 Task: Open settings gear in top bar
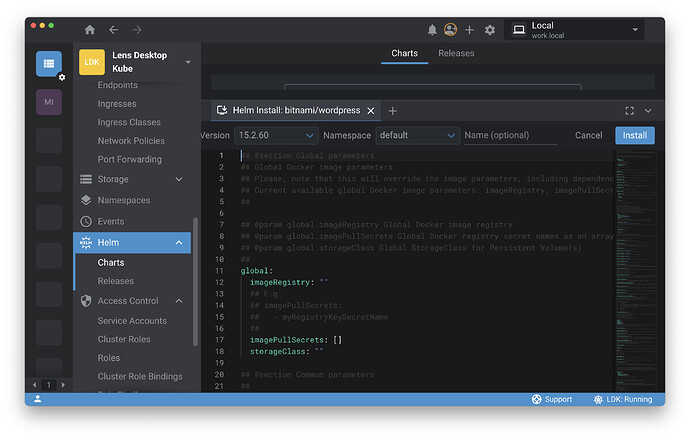point(490,30)
